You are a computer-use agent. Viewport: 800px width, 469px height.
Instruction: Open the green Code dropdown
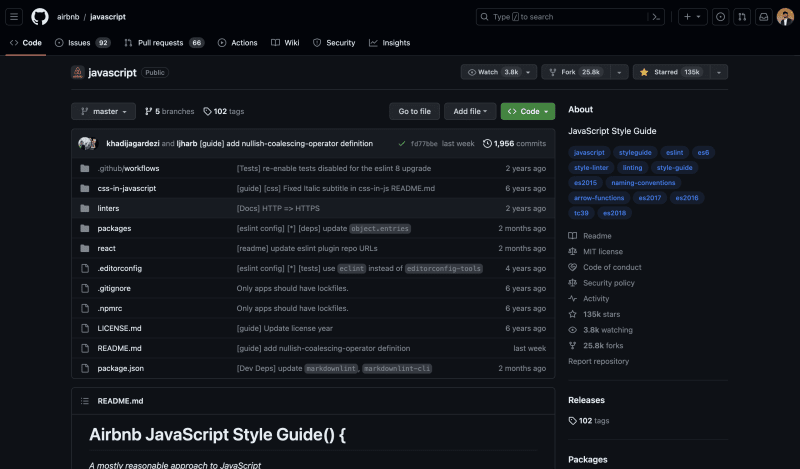528,111
